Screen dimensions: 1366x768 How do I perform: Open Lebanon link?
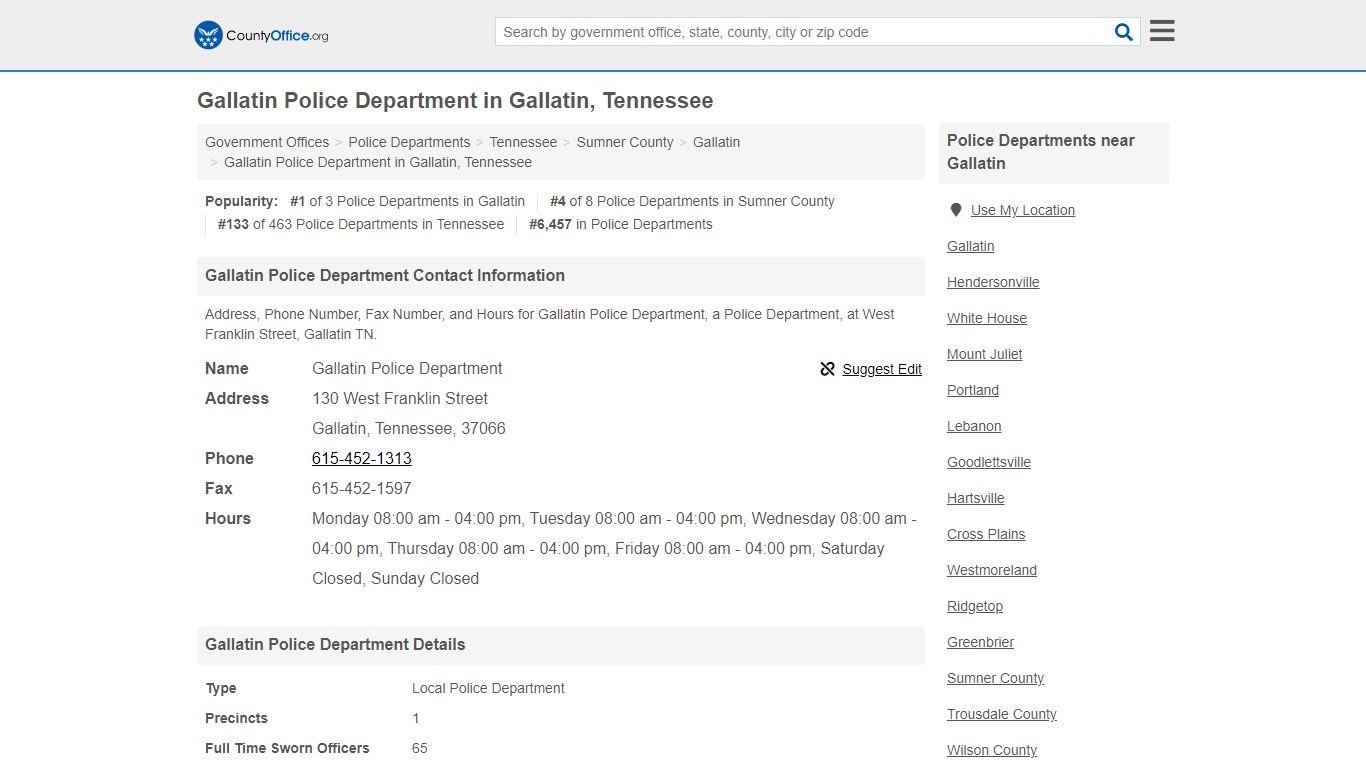point(974,426)
